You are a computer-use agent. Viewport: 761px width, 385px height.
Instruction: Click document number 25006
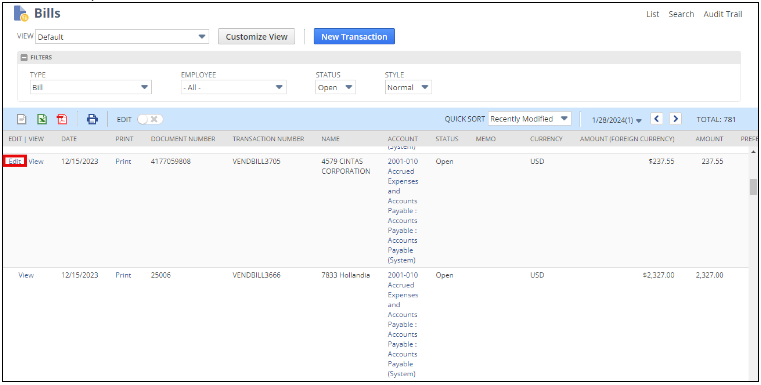(161, 275)
